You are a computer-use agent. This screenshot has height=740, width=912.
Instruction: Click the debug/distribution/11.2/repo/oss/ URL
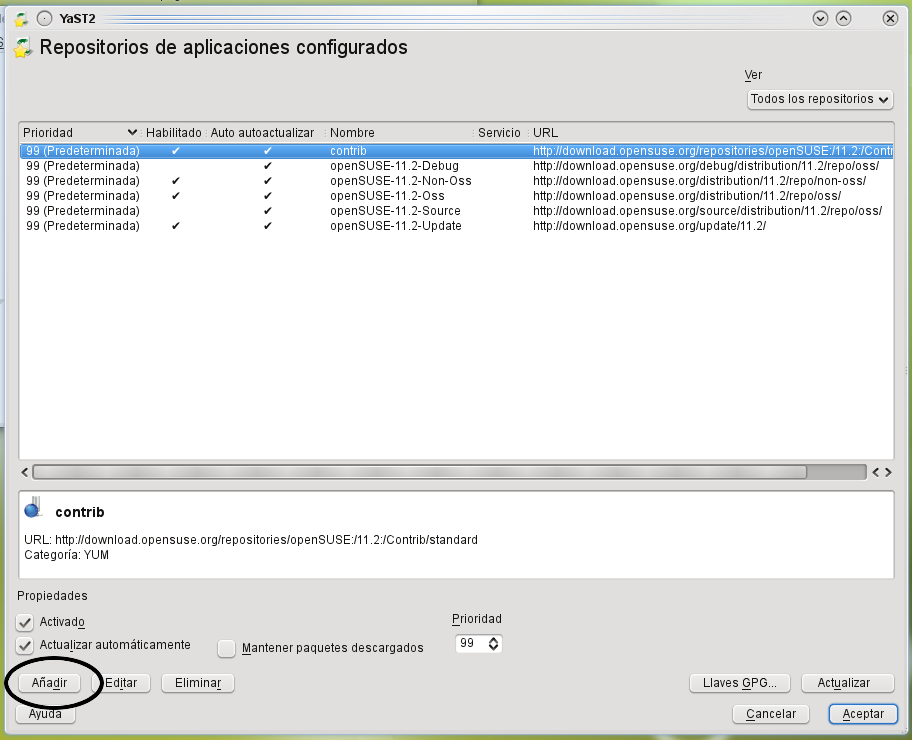click(706, 166)
